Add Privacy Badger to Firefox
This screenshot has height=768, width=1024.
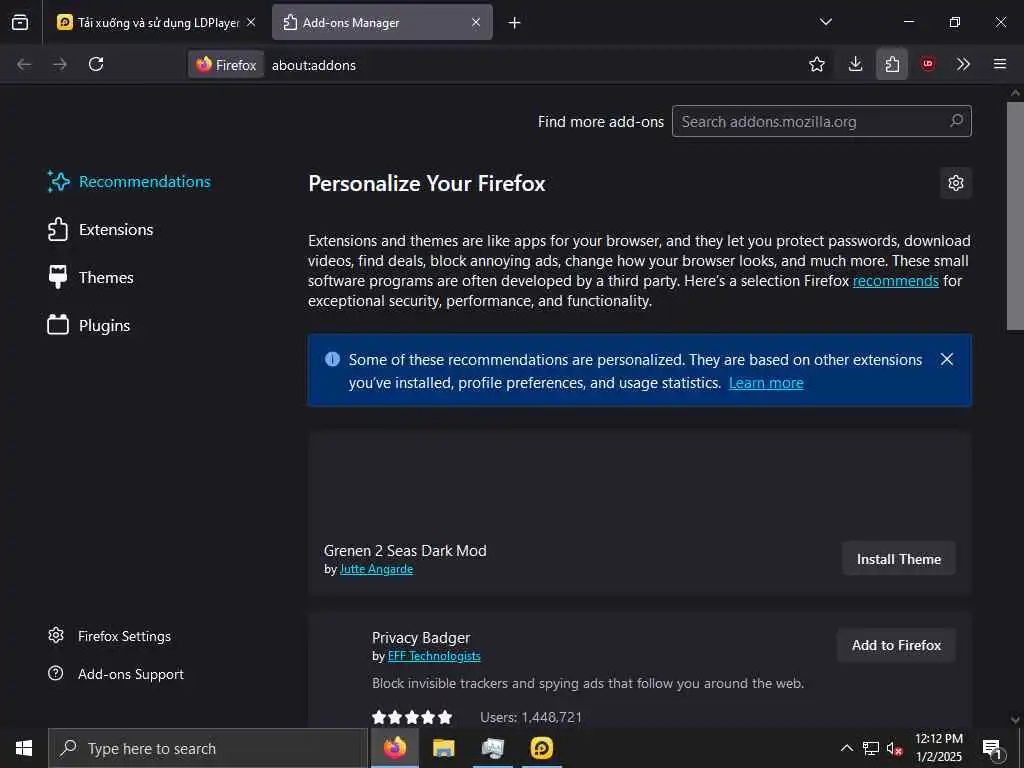coord(896,645)
